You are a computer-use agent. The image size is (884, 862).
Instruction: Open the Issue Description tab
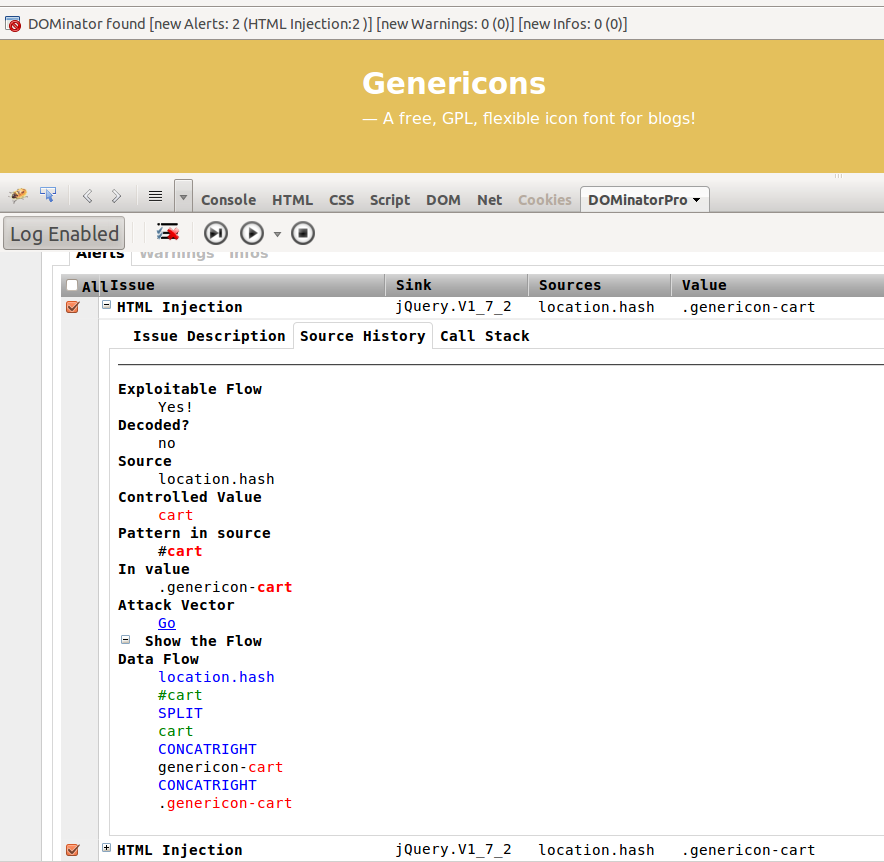pos(209,336)
